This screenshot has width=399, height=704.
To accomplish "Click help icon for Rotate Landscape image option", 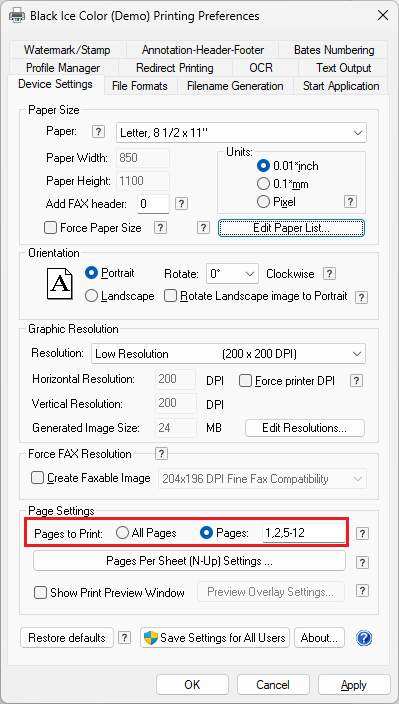I will 361,297.
